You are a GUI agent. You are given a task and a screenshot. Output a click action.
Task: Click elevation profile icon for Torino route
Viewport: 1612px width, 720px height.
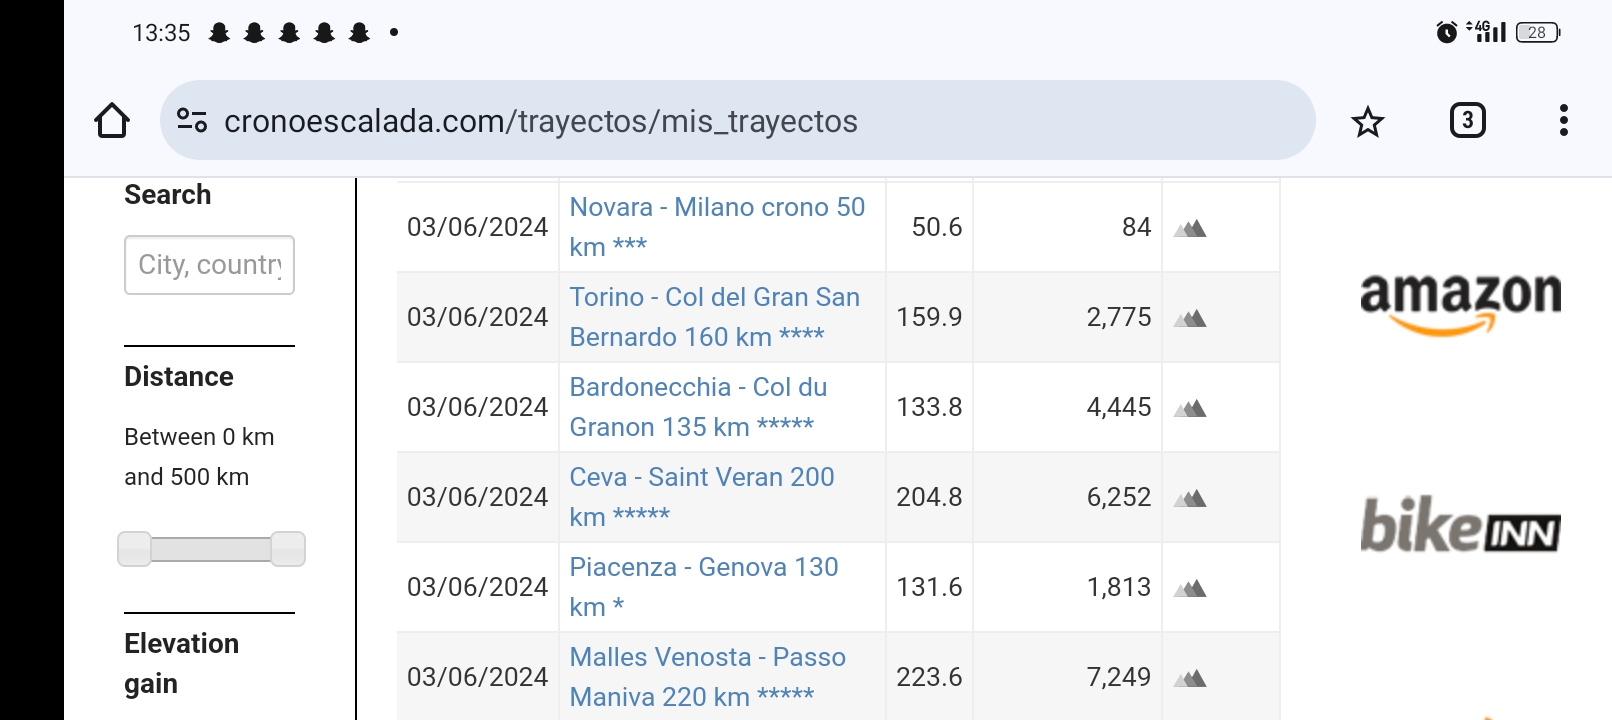pyautogui.click(x=1190, y=319)
